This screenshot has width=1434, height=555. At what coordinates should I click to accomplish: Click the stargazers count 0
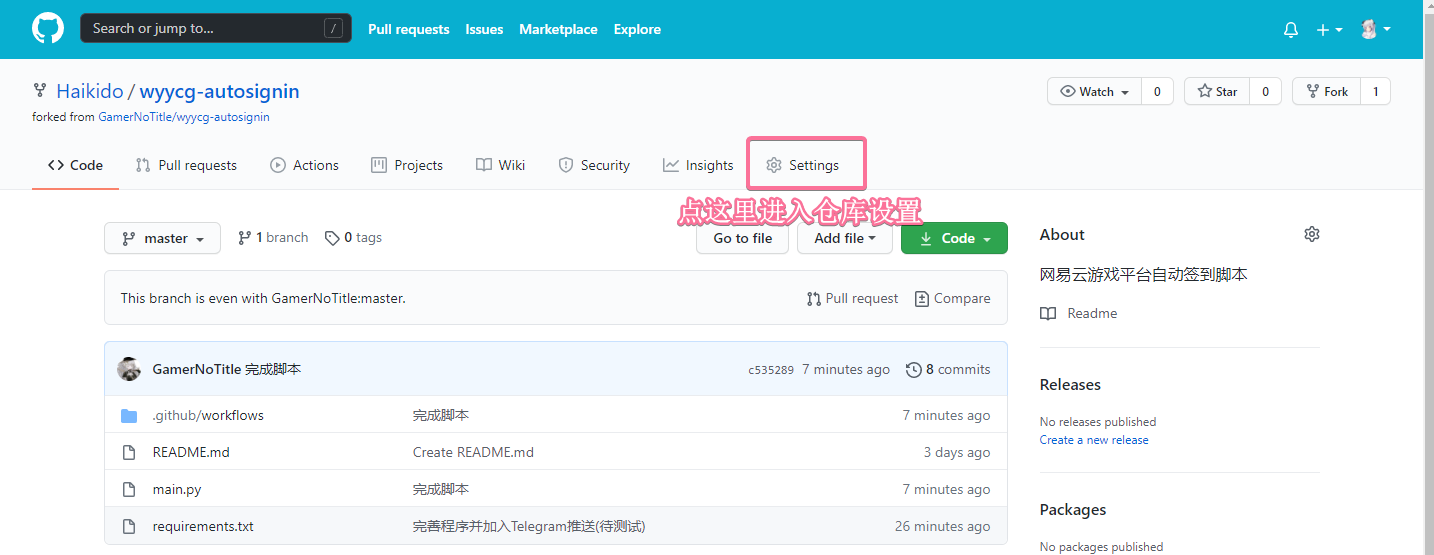[x=1265, y=91]
